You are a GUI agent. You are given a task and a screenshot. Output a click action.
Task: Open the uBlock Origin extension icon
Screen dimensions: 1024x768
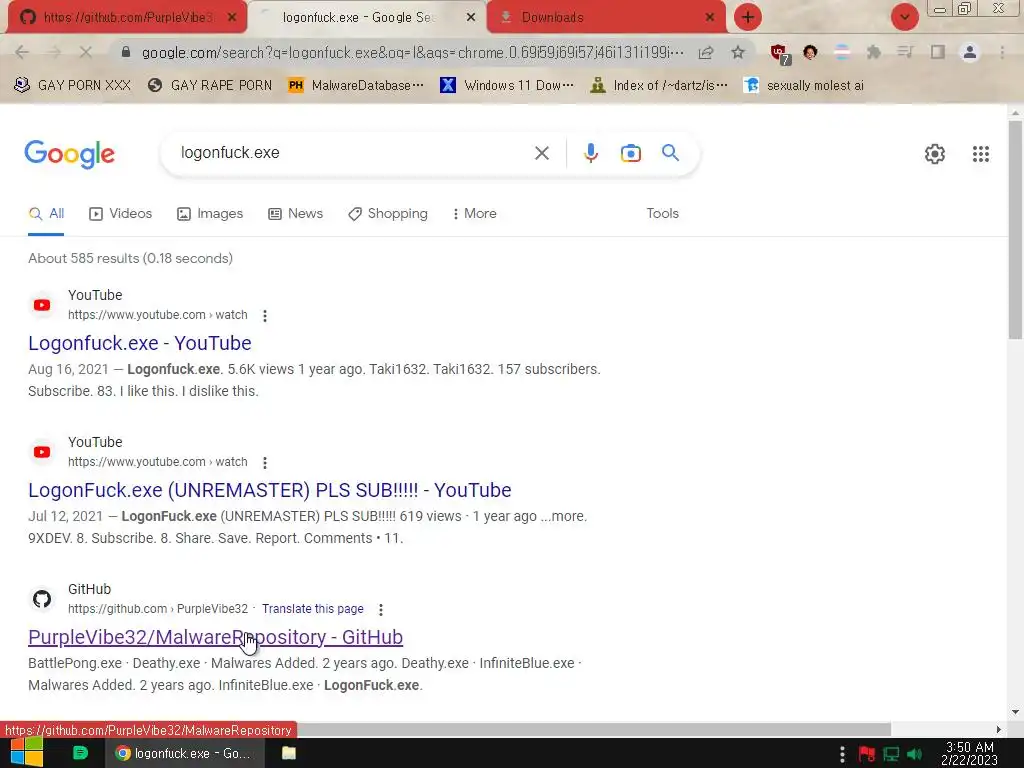tap(779, 53)
